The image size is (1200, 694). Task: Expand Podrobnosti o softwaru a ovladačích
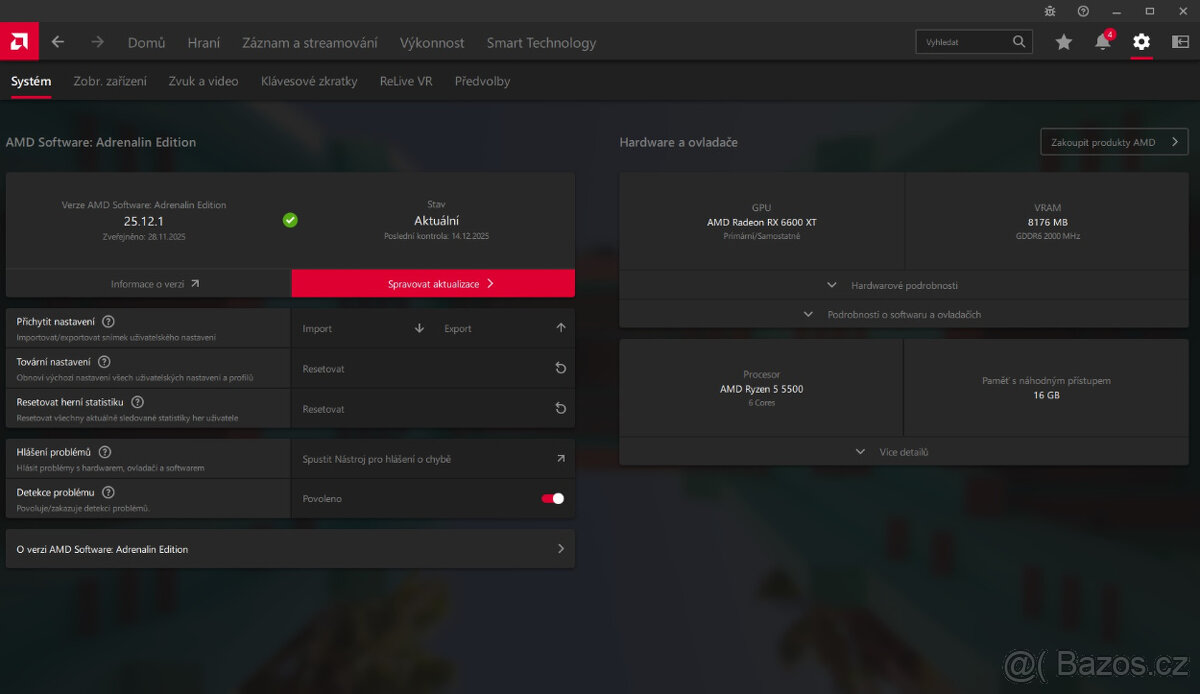903,314
